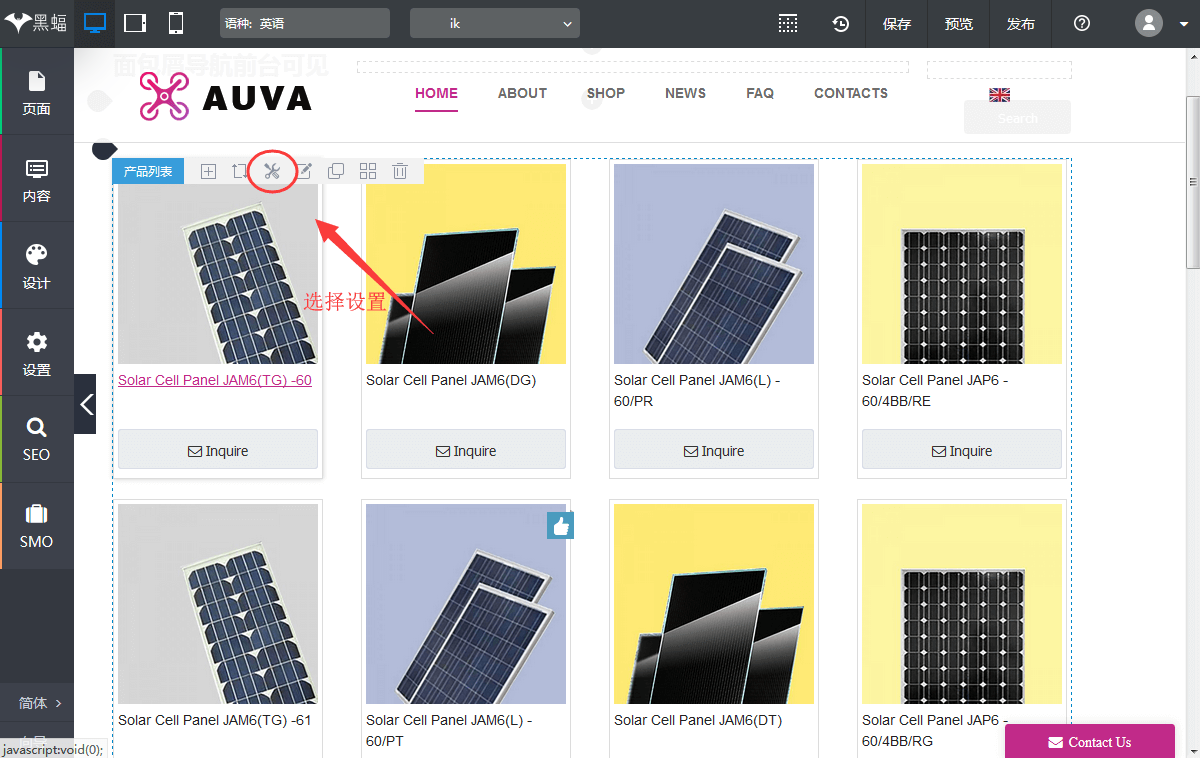This screenshot has height=758, width=1200.
Task: Switch to tablet preview mode
Action: pos(135,23)
